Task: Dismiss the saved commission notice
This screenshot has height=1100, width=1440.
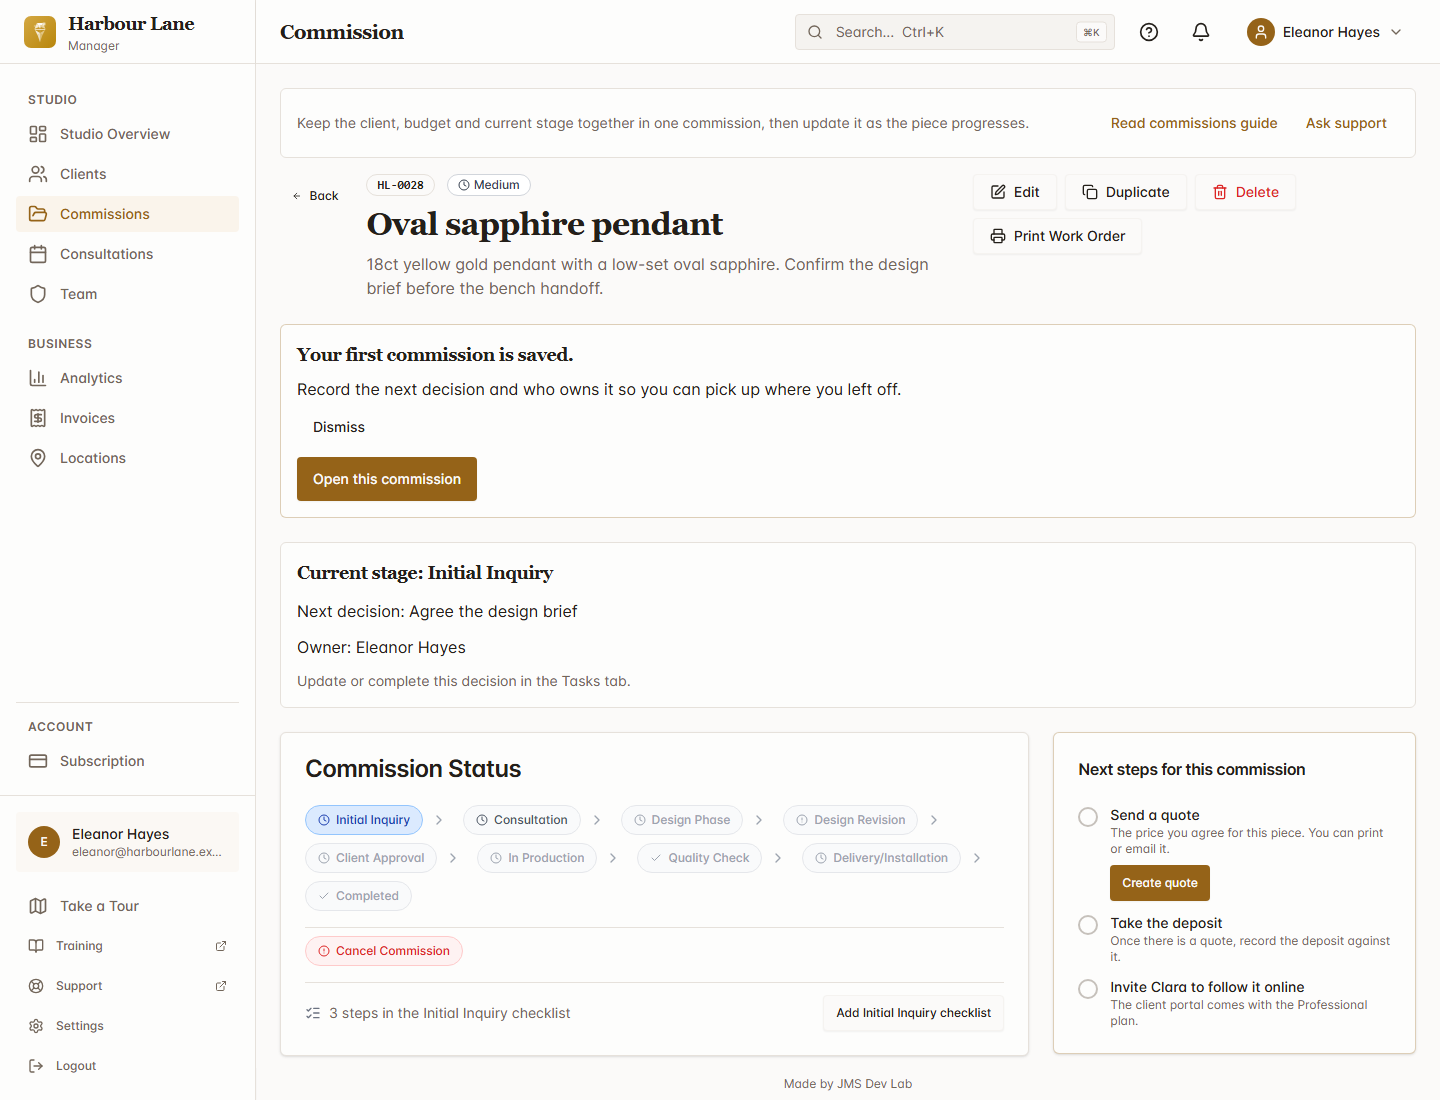Action: (339, 427)
